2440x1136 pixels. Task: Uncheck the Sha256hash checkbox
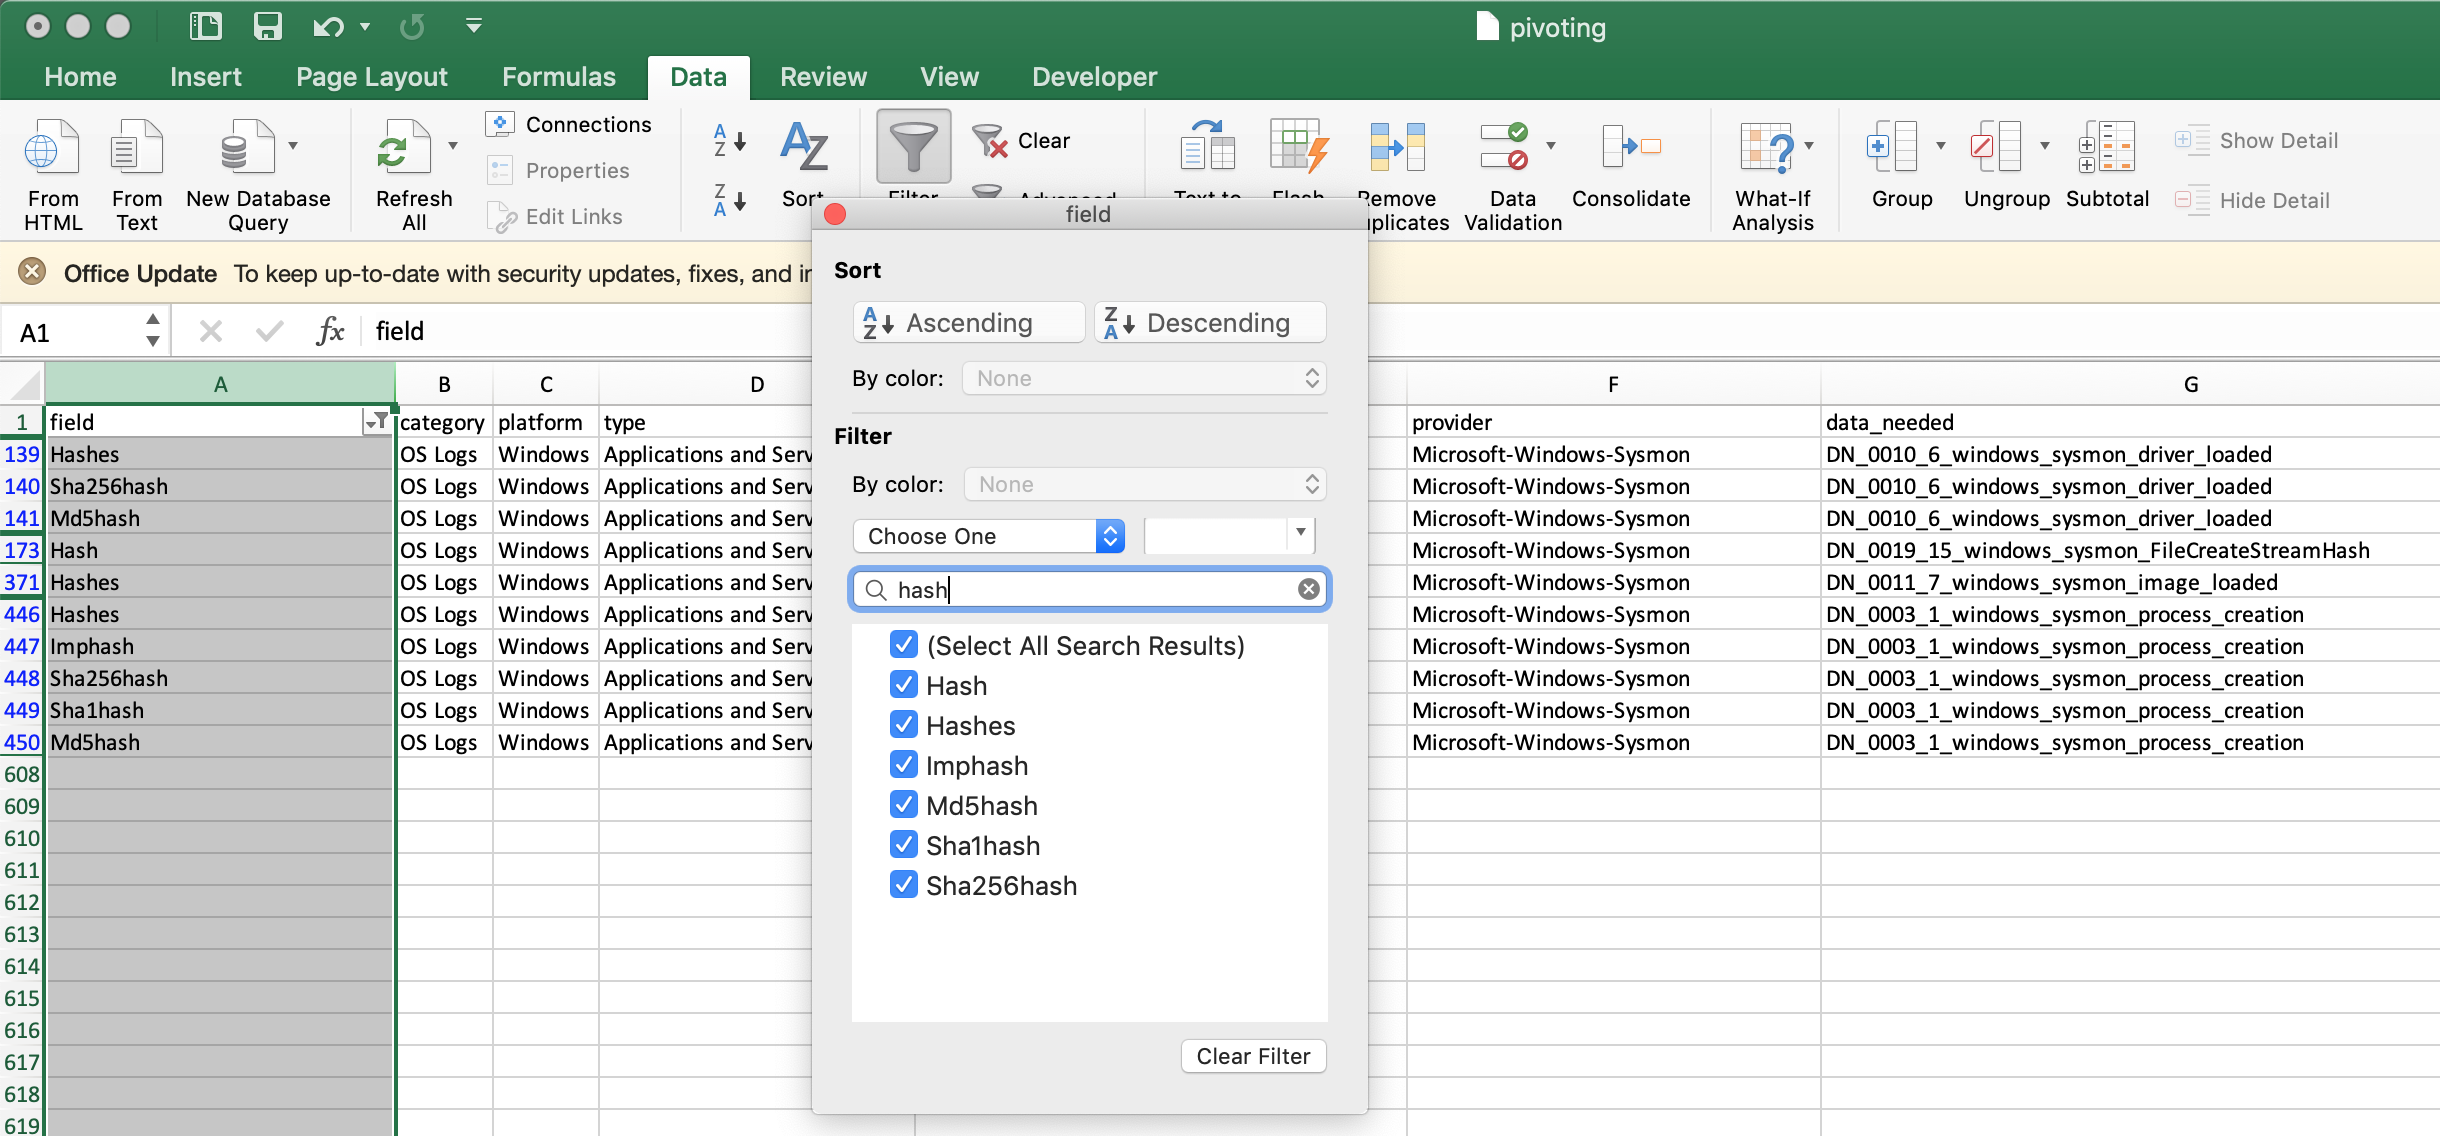pos(904,885)
